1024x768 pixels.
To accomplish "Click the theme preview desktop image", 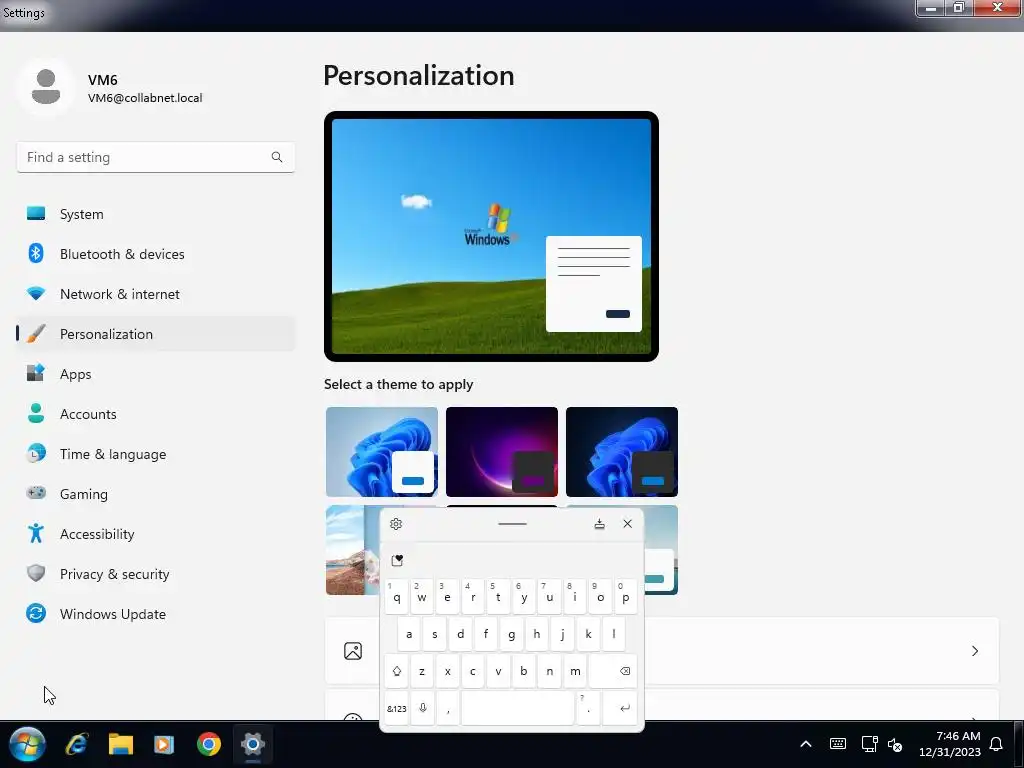I will pyautogui.click(x=491, y=236).
